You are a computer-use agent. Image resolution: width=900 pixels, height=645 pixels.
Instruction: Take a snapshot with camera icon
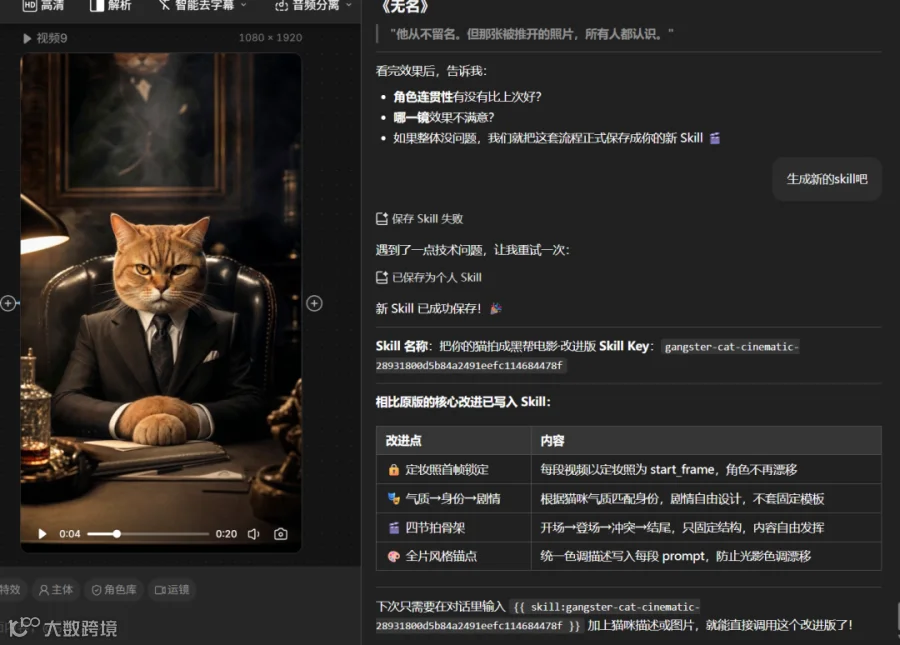[x=281, y=534]
